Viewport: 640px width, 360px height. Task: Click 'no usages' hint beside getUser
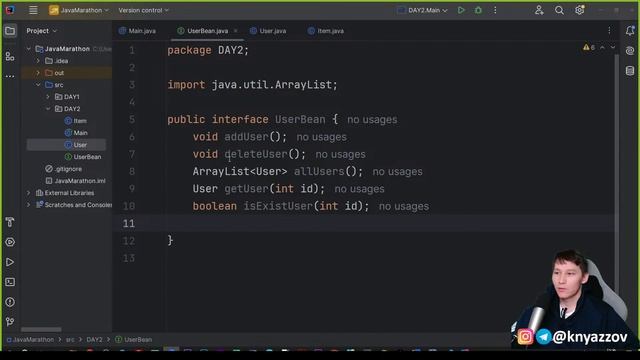click(359, 189)
